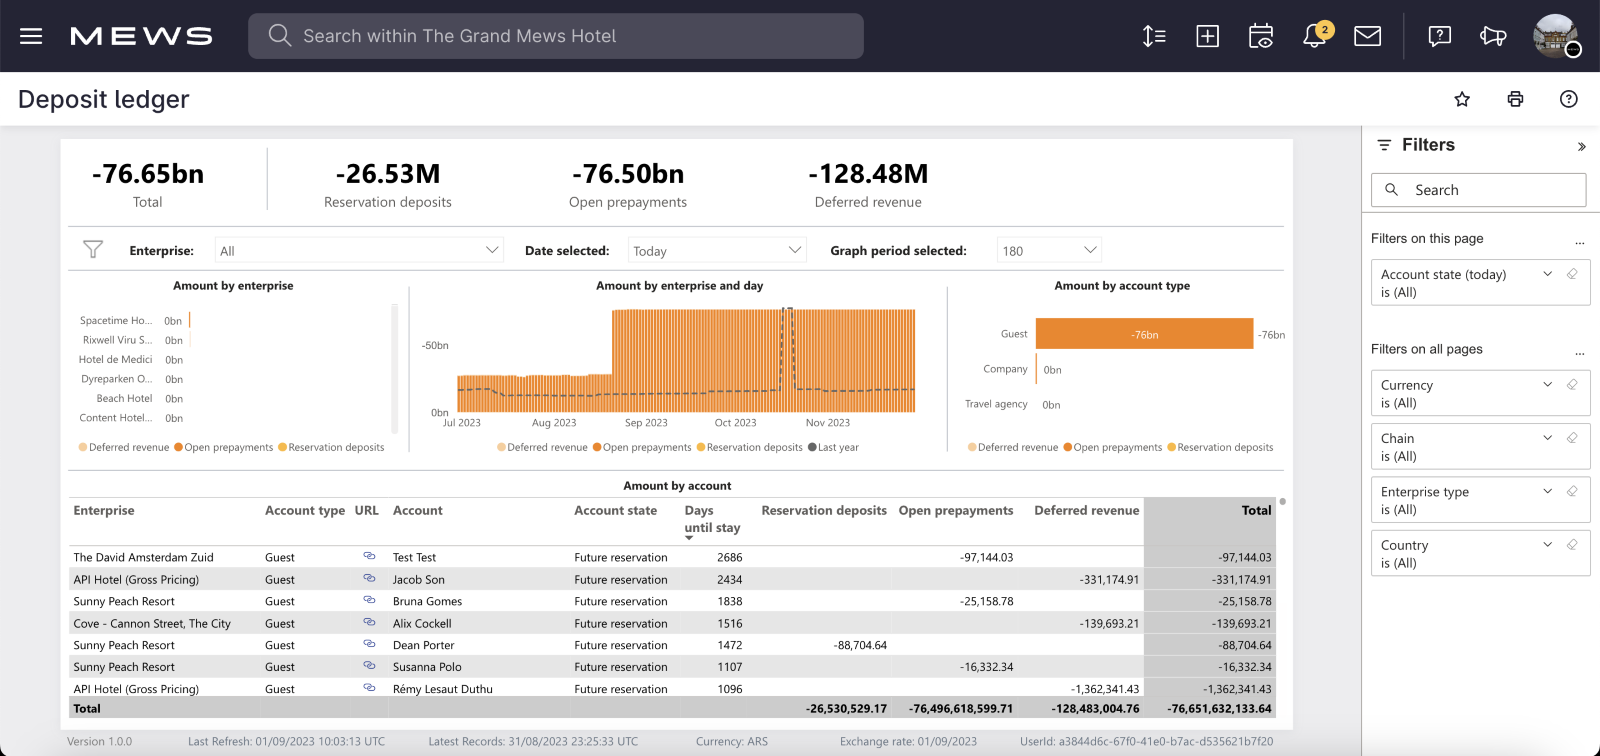
Task: Open the announcements megaphone icon
Action: [x=1493, y=36]
